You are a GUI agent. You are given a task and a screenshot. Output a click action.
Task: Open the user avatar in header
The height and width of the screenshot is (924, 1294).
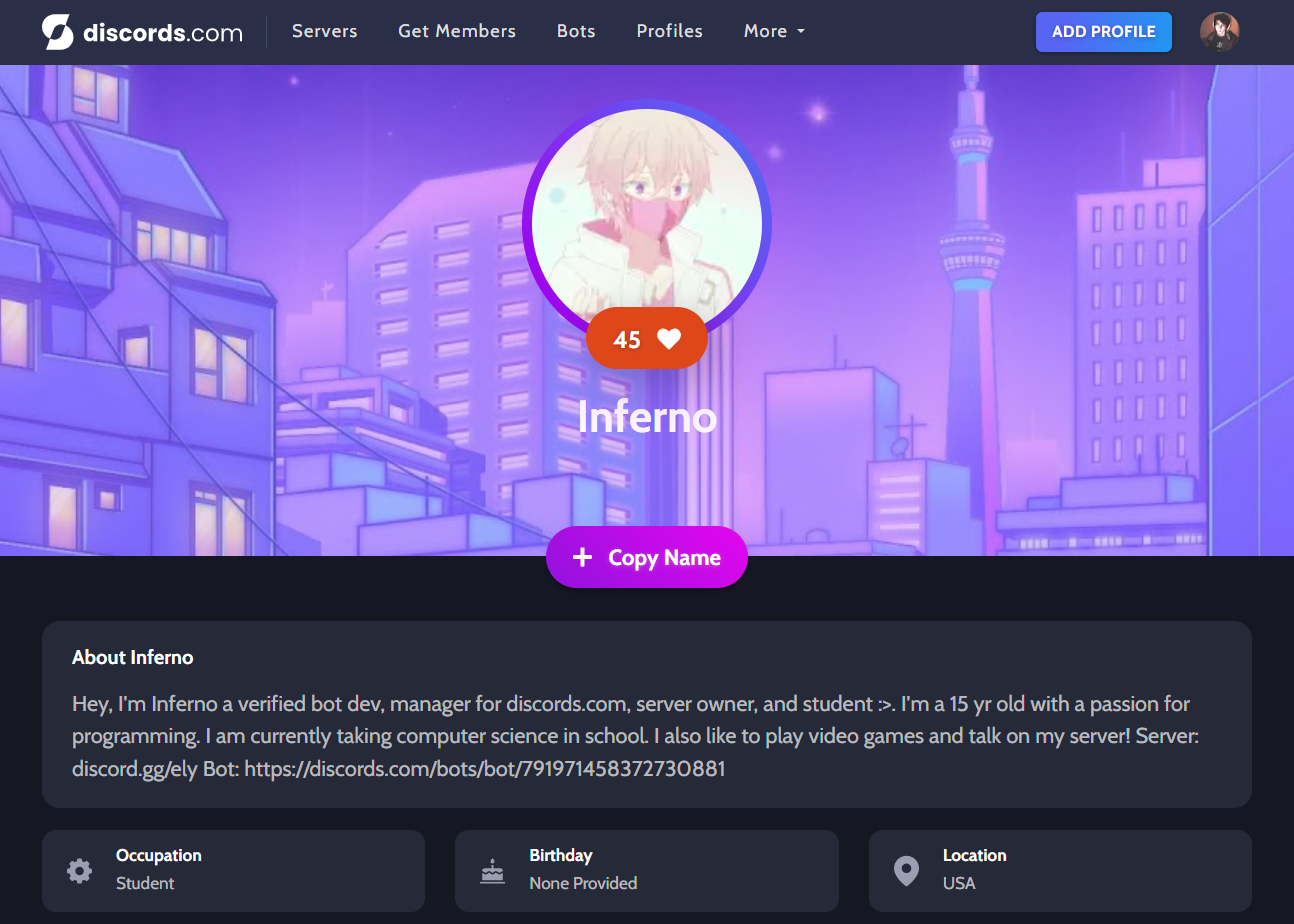pyautogui.click(x=1219, y=32)
